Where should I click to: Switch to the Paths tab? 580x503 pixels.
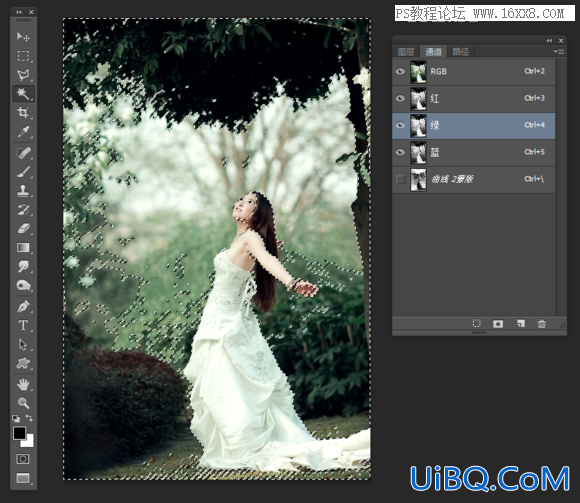461,52
